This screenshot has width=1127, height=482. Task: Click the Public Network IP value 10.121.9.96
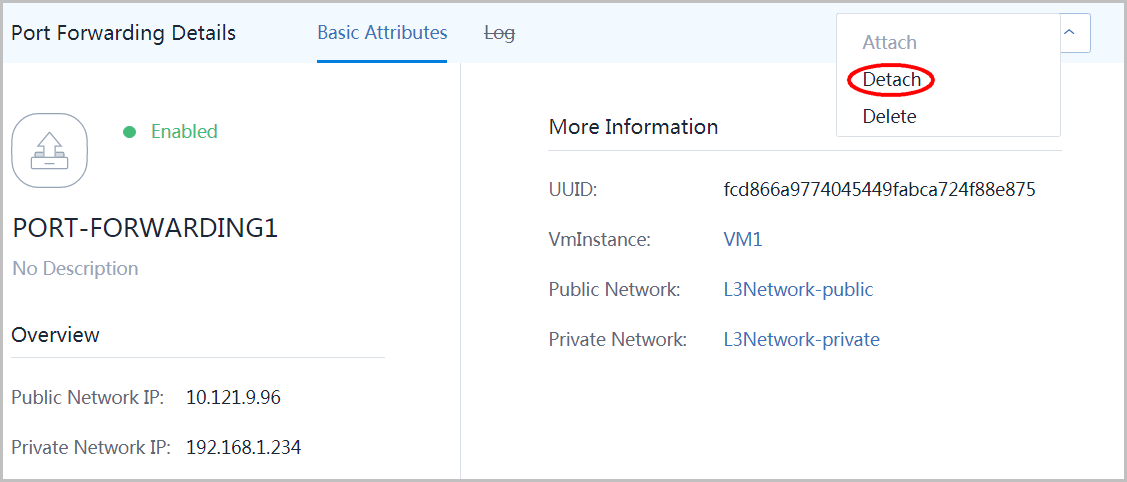click(233, 397)
